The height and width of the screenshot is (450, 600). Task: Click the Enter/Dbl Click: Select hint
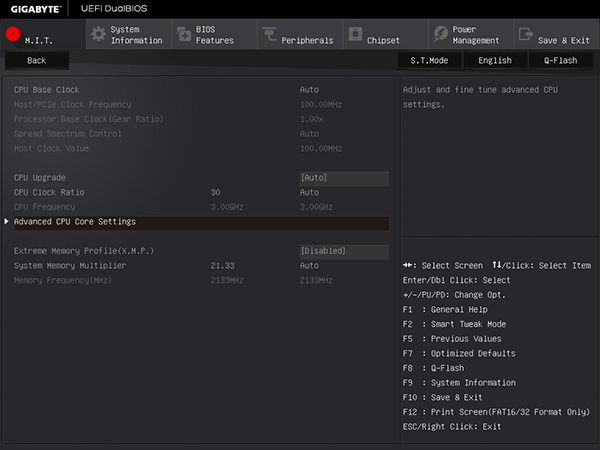pyautogui.click(x=457, y=280)
